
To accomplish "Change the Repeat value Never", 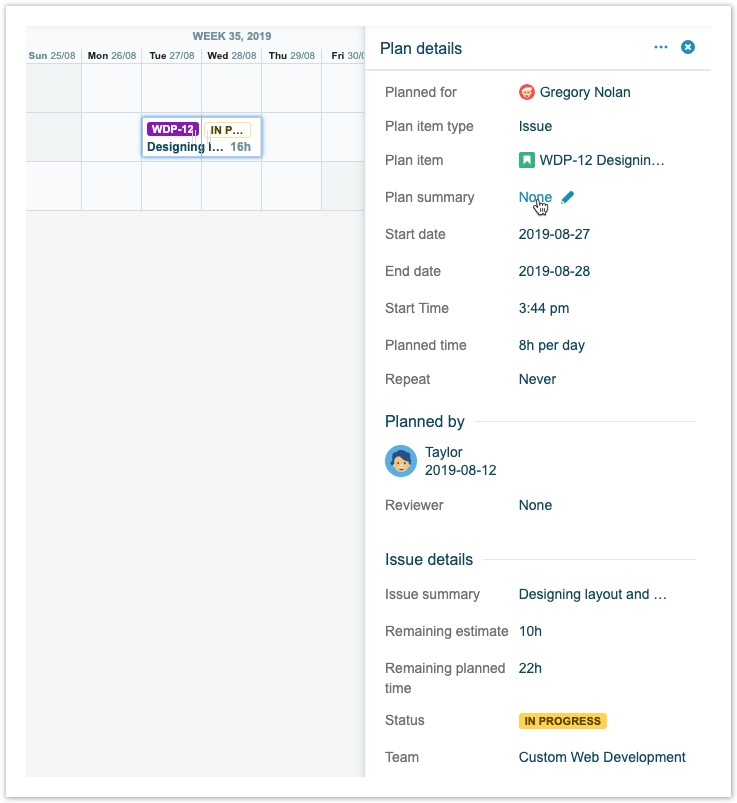I will coord(537,379).
